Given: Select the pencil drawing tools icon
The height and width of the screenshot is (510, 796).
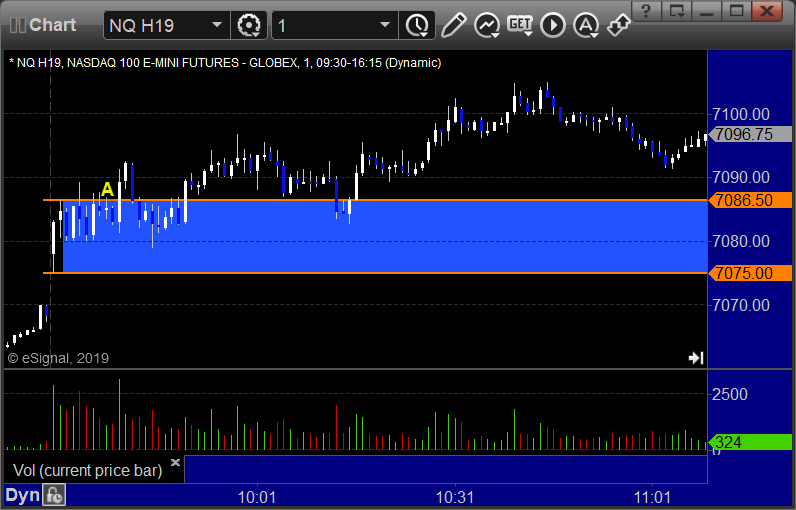Looking at the screenshot, I should (x=453, y=25).
